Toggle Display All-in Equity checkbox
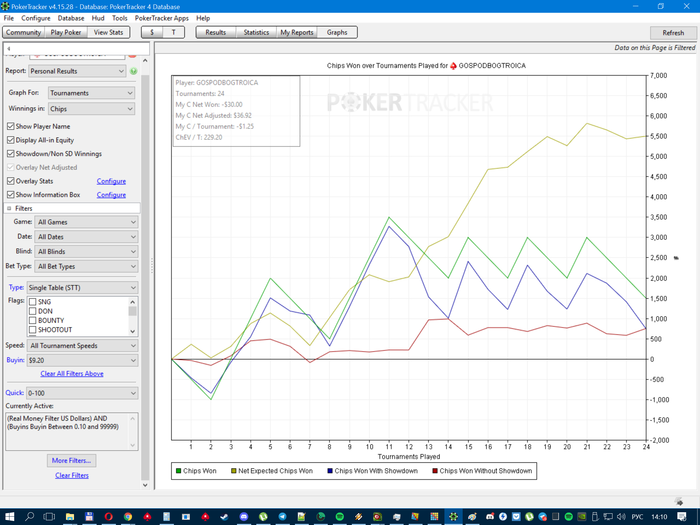 tap(11, 140)
